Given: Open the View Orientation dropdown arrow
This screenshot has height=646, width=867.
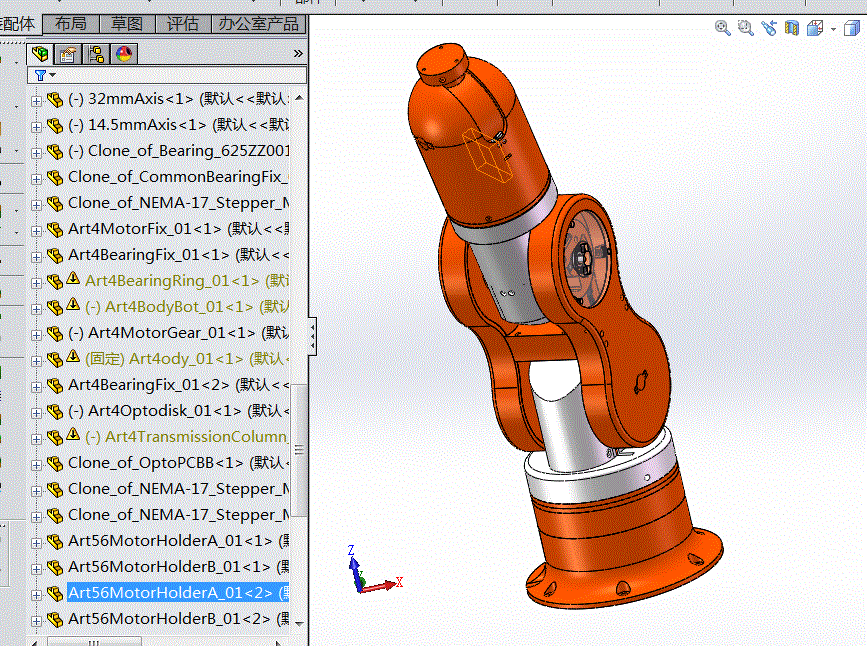Looking at the screenshot, I should 833,29.
